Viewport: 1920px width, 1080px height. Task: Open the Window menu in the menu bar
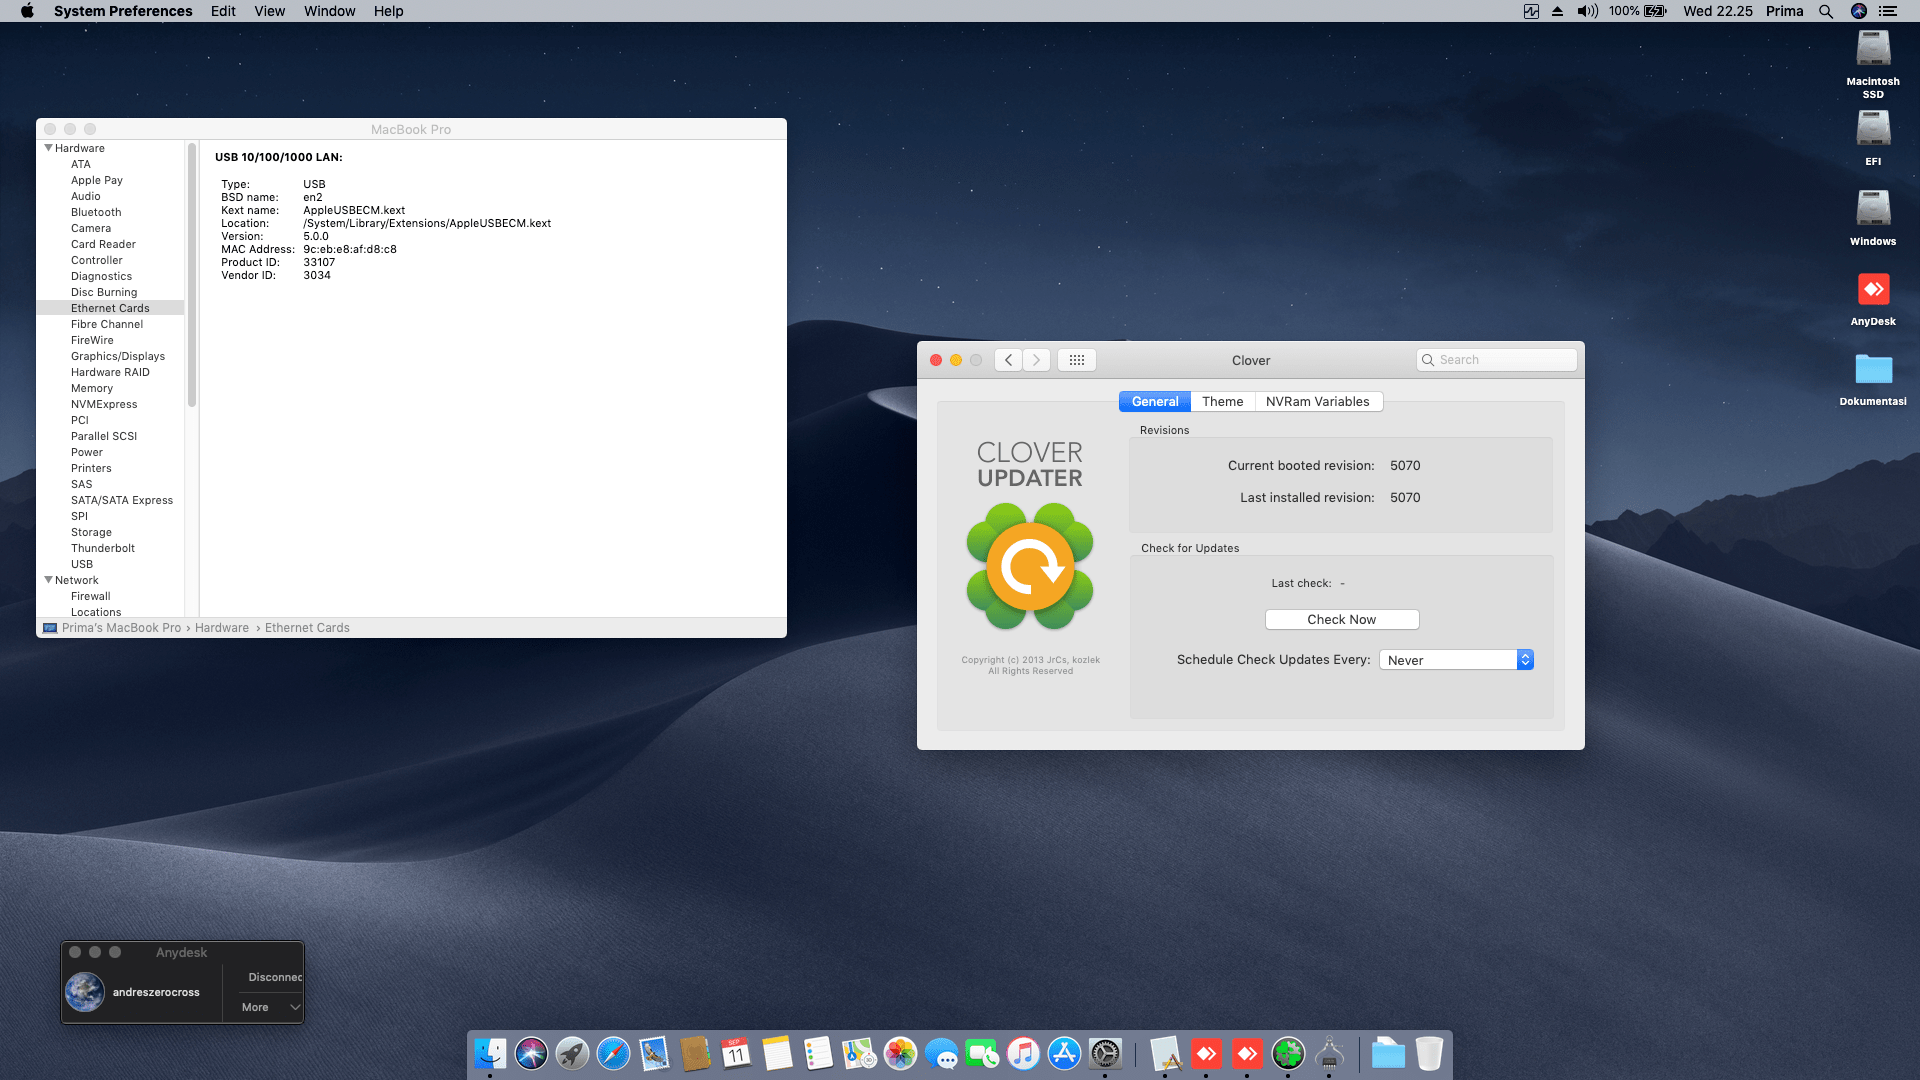point(329,11)
